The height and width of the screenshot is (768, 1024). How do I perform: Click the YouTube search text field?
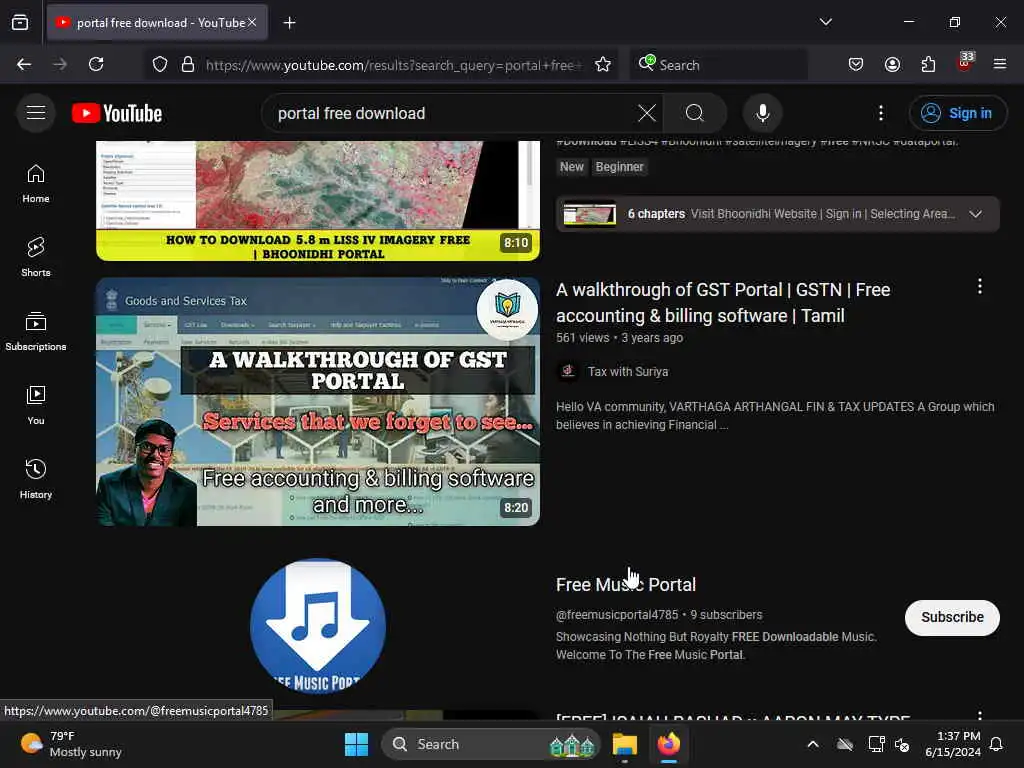451,113
